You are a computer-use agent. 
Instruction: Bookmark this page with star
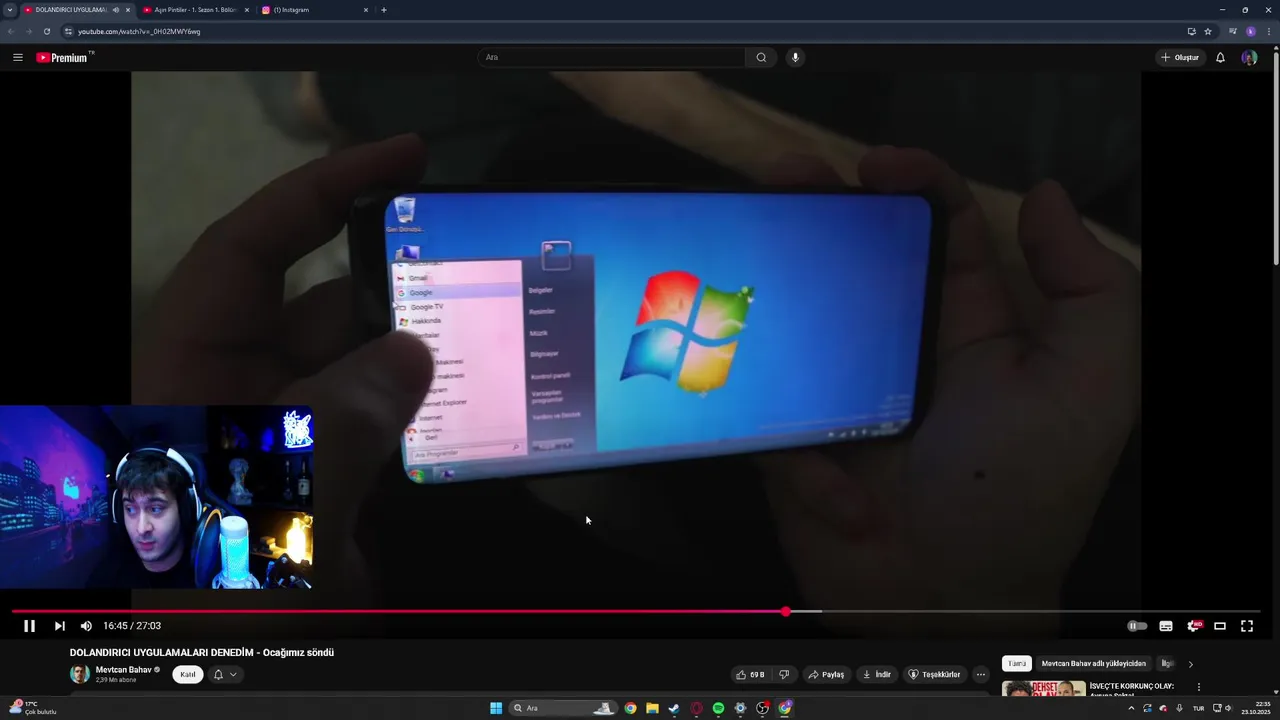click(x=1208, y=31)
